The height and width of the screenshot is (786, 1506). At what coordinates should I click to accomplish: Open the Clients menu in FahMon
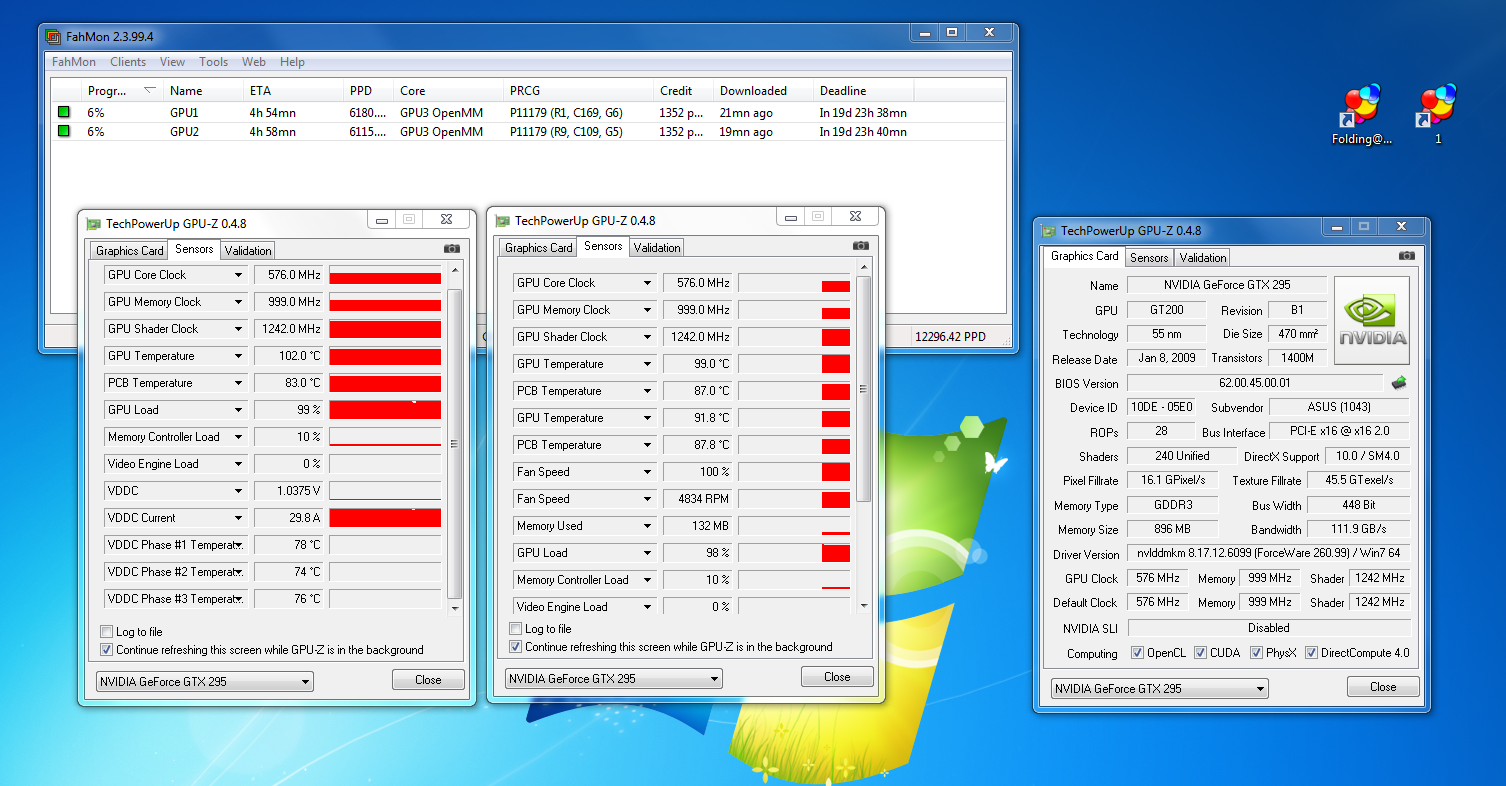pos(128,62)
